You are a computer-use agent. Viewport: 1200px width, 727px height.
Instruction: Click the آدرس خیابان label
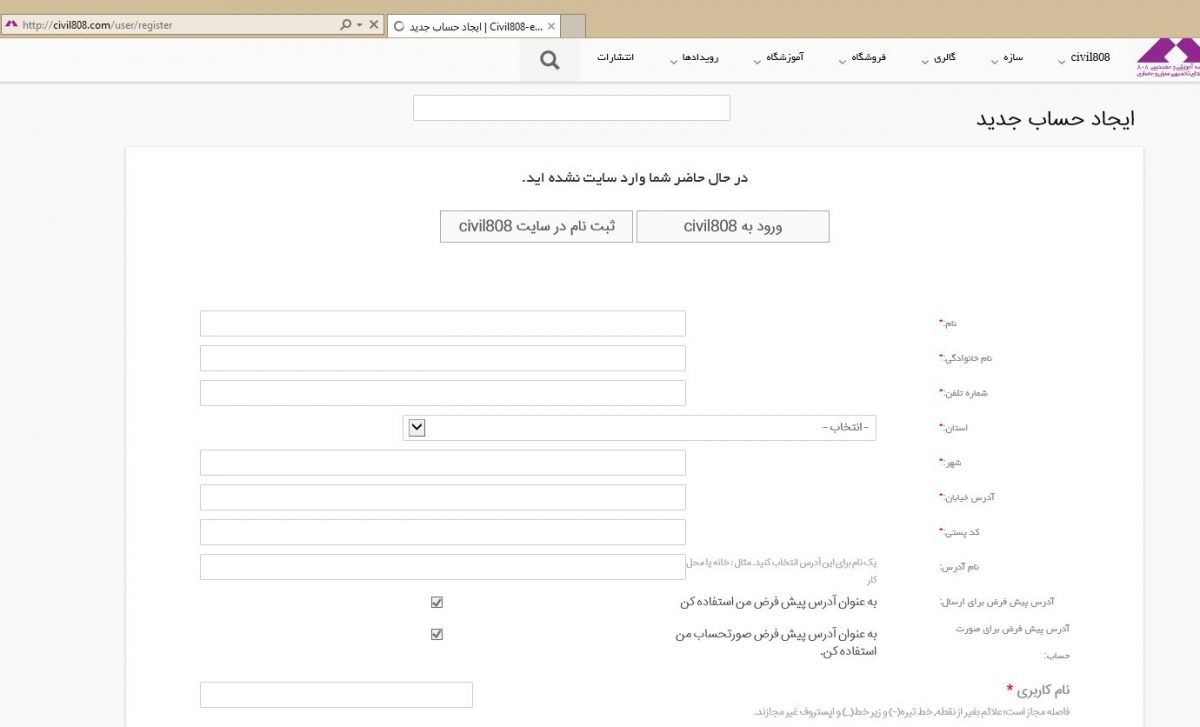966,497
